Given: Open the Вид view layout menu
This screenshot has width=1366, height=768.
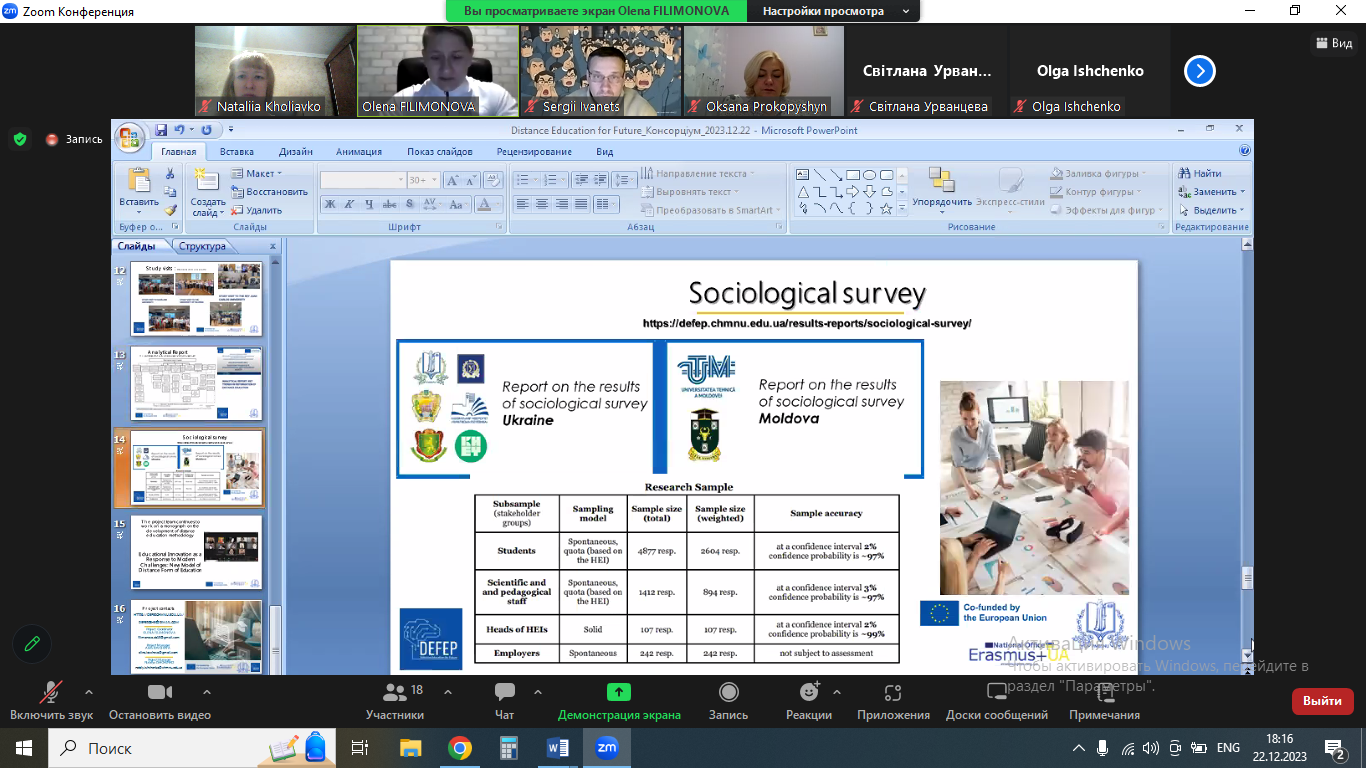Looking at the screenshot, I should 1333,43.
